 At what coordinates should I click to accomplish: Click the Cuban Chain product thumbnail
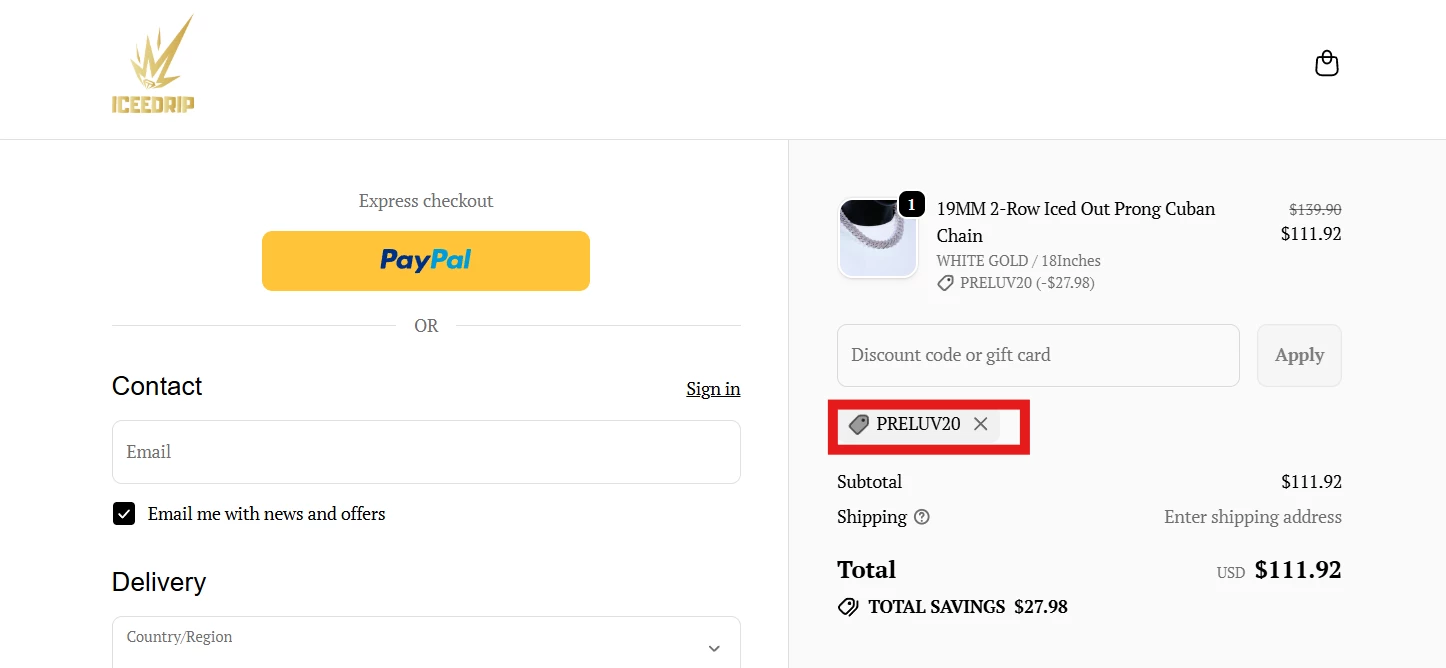[878, 238]
